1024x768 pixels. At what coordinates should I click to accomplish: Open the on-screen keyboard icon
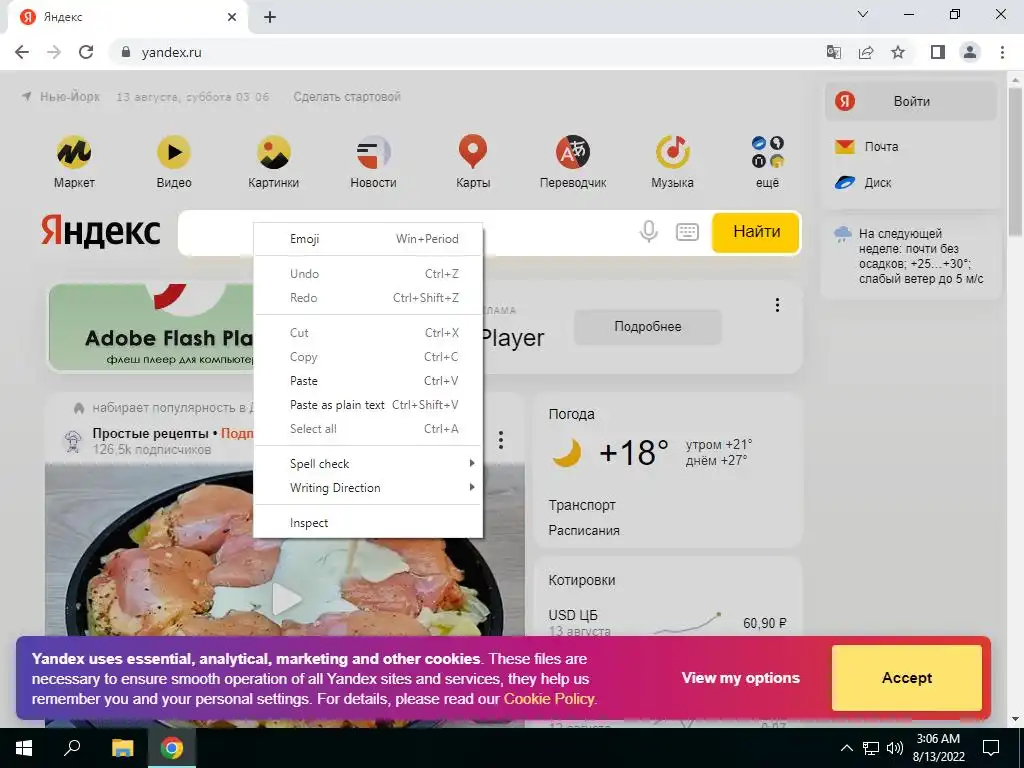click(687, 231)
